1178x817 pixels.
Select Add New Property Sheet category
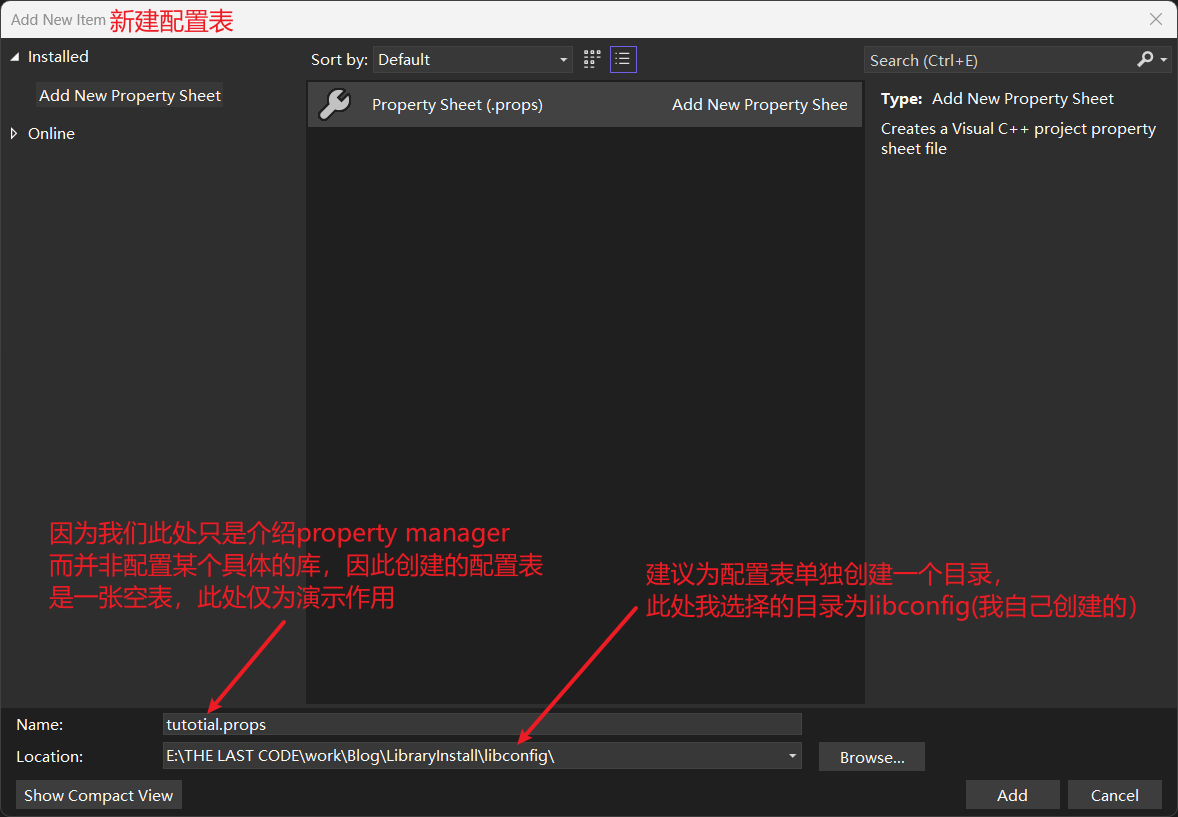[130, 95]
